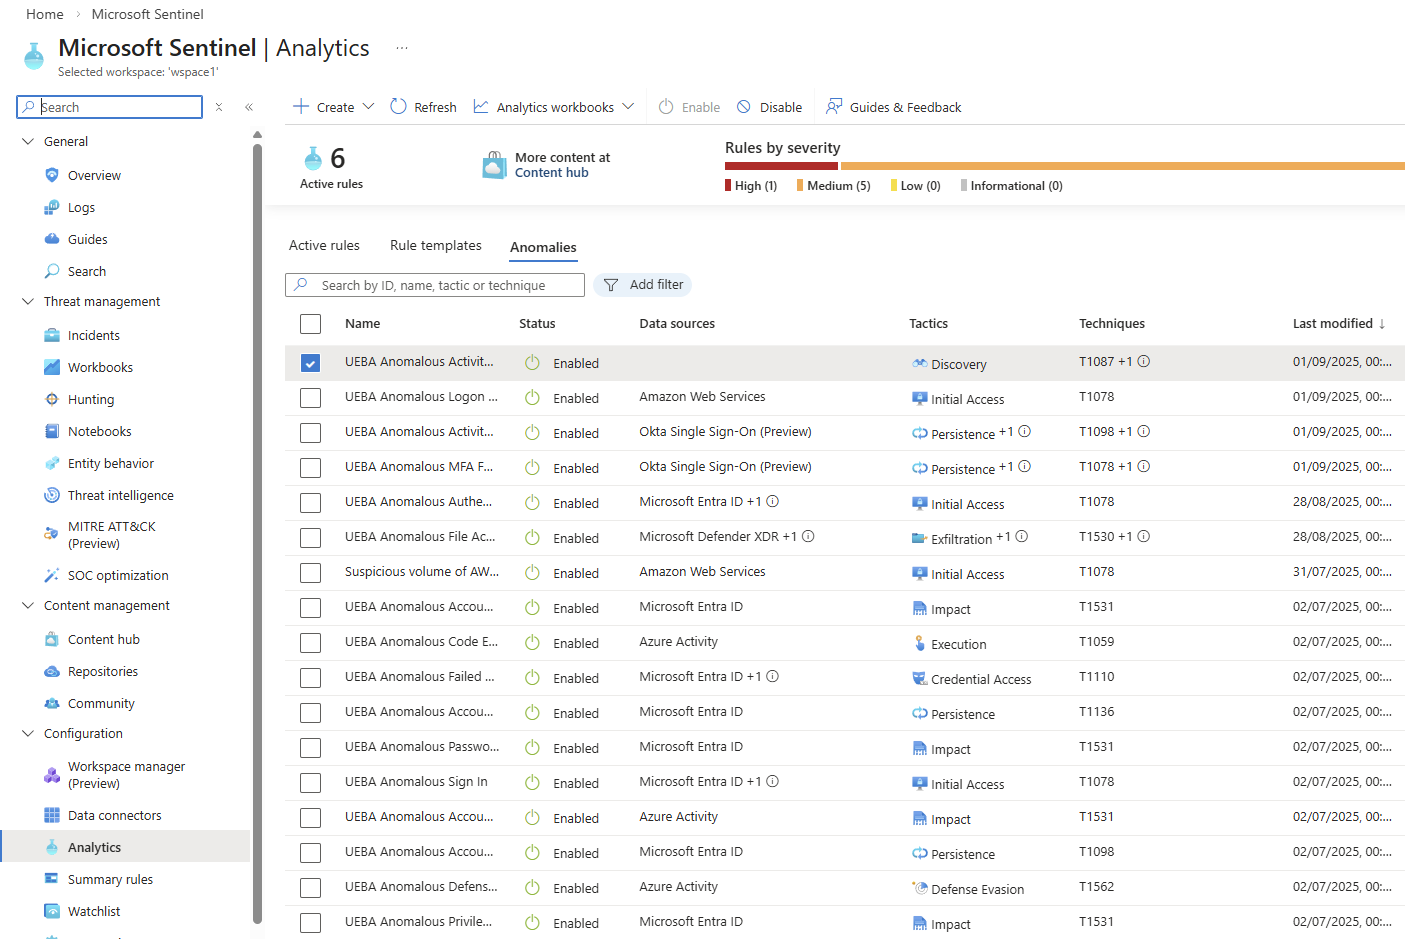Expand the Create dropdown menu
The image size is (1405, 939).
[x=368, y=107]
